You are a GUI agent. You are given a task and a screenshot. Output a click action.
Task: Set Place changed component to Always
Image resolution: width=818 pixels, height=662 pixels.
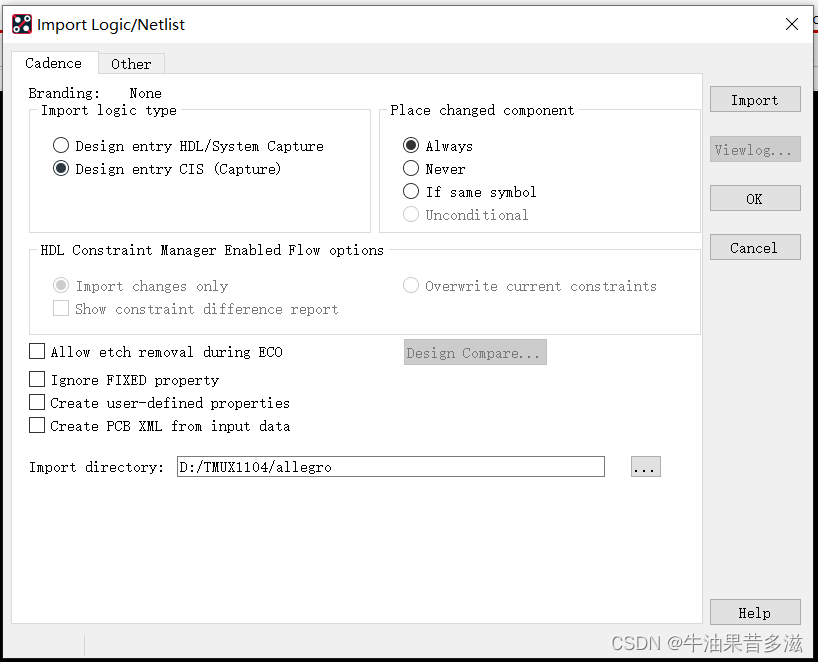pos(411,146)
